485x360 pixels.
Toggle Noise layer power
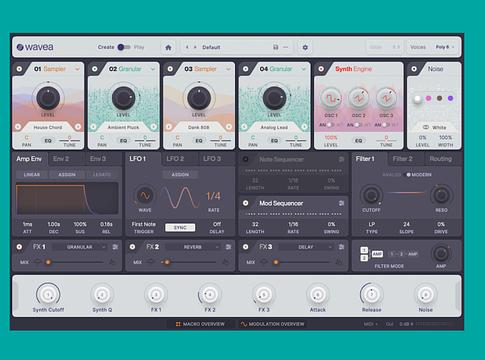(x=414, y=69)
